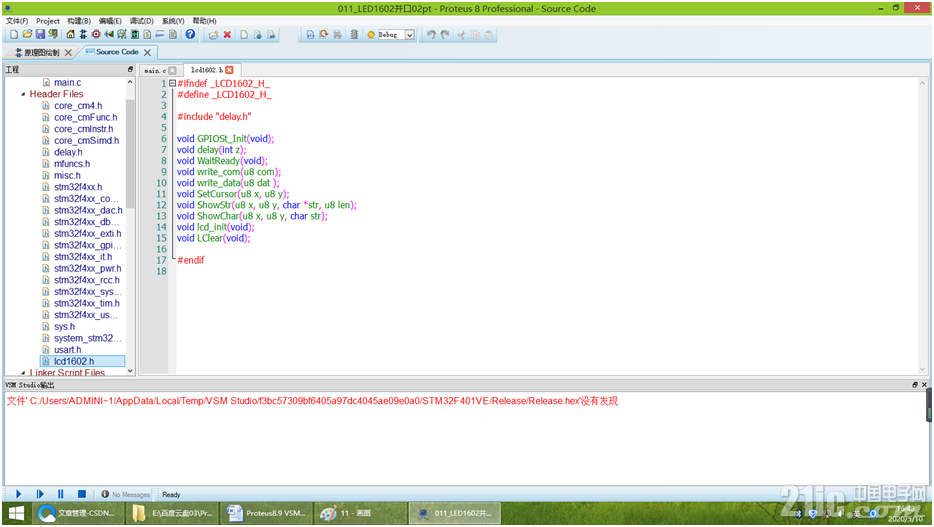The height and width of the screenshot is (527, 934).
Task: Open the Project menu
Action: pos(48,21)
